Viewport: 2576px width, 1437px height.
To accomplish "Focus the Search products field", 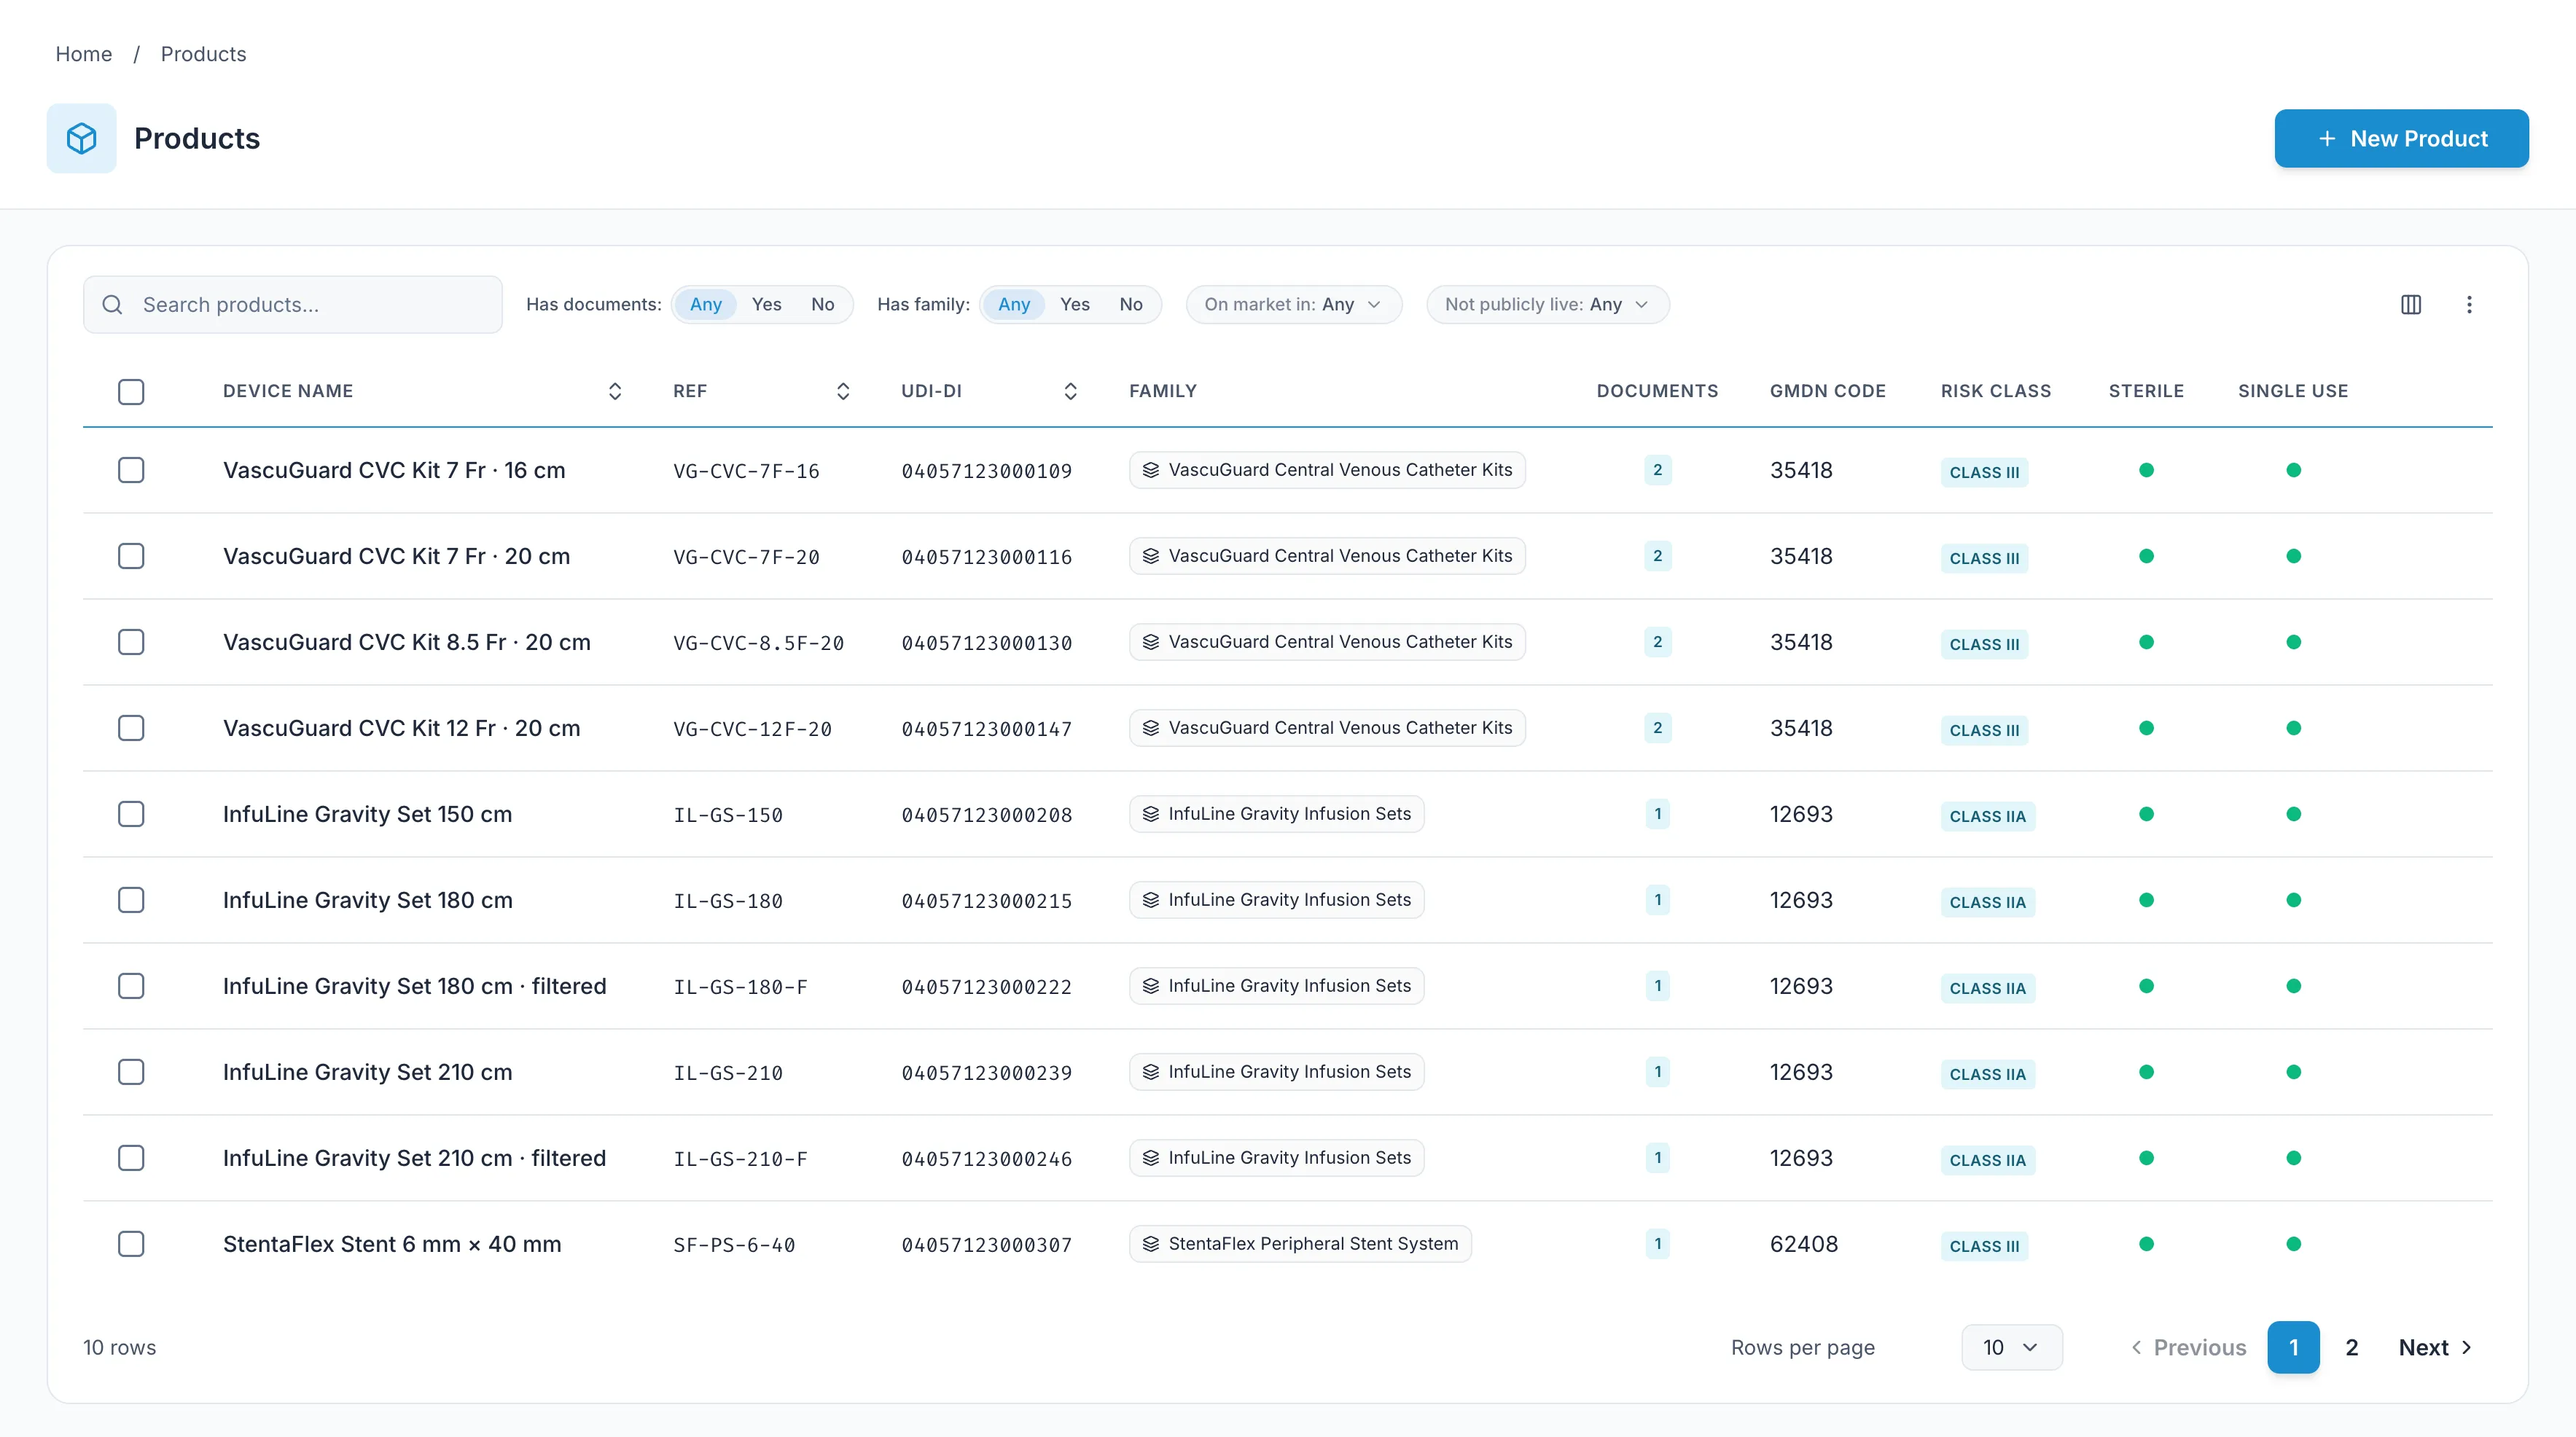I will pyautogui.click(x=292, y=304).
